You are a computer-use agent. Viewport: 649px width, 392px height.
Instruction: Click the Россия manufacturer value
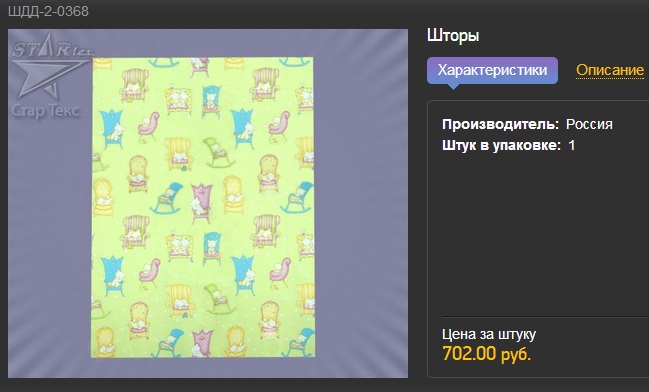[589, 124]
